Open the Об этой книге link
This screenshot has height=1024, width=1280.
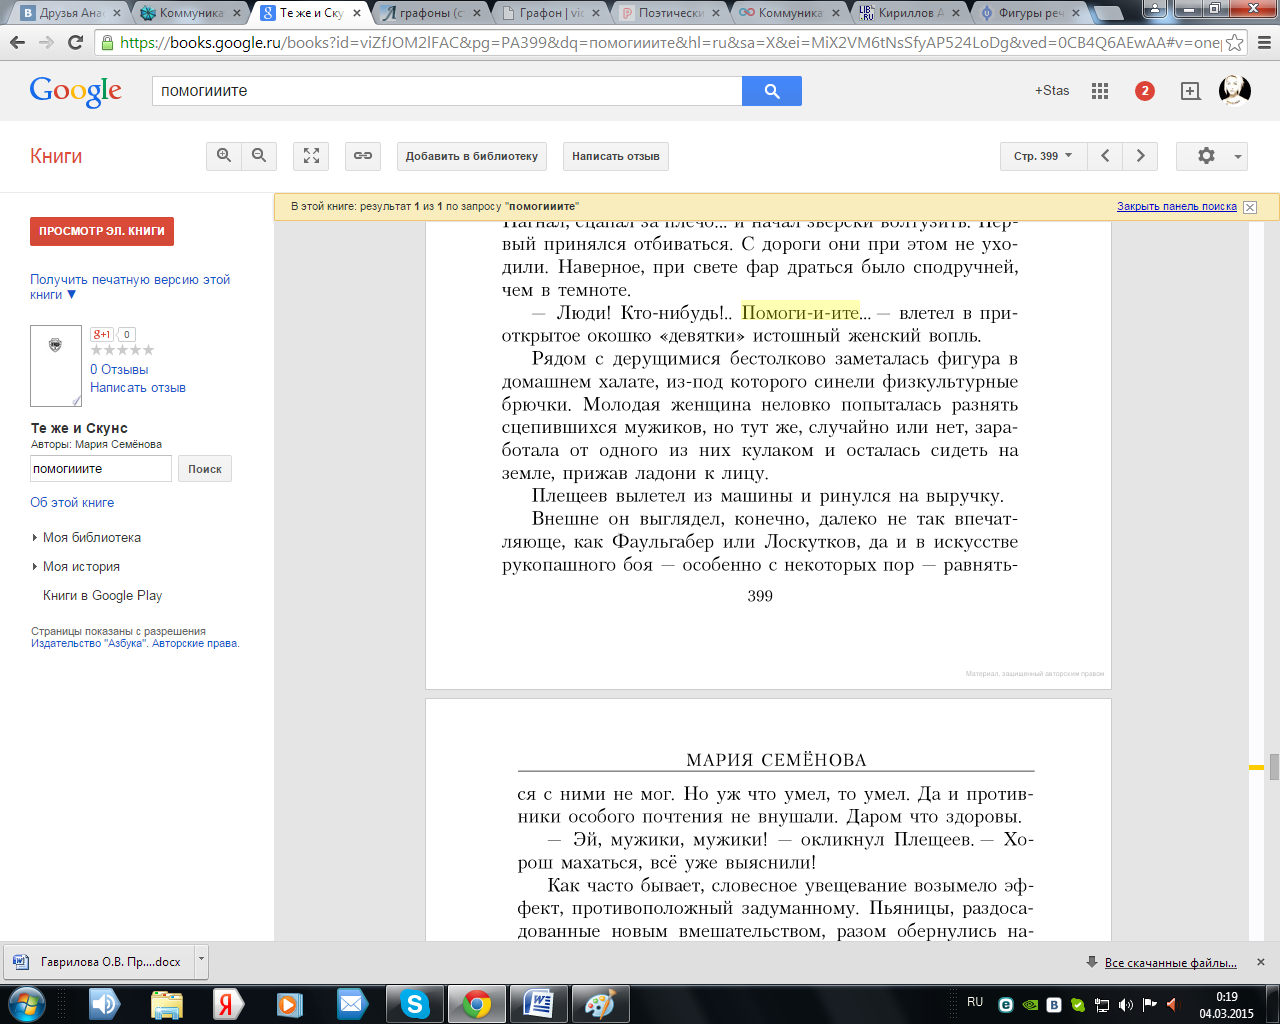point(72,502)
